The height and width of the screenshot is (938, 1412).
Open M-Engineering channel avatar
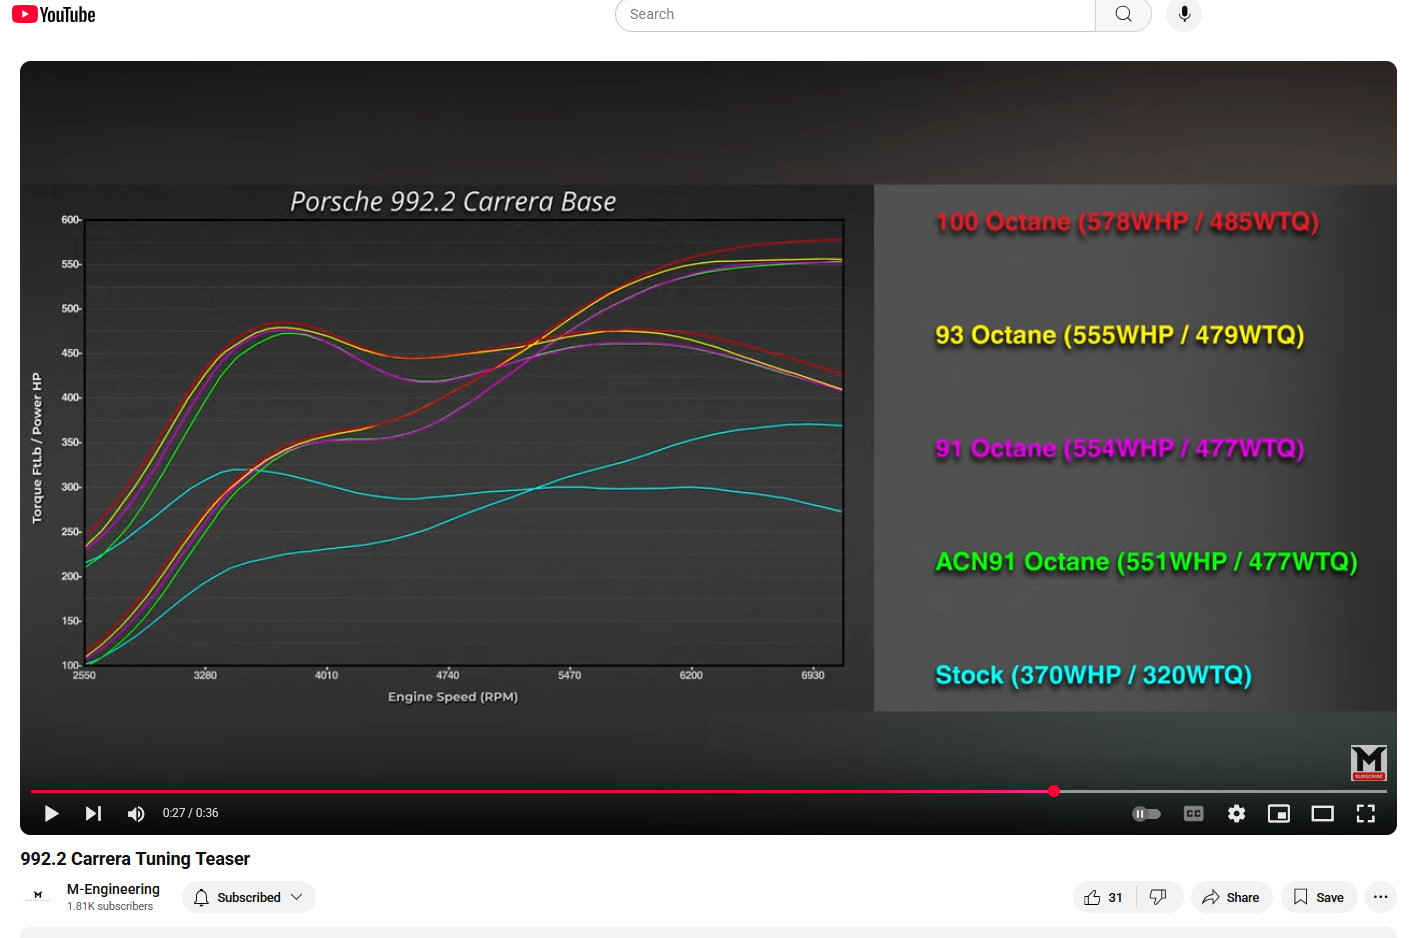tap(38, 897)
